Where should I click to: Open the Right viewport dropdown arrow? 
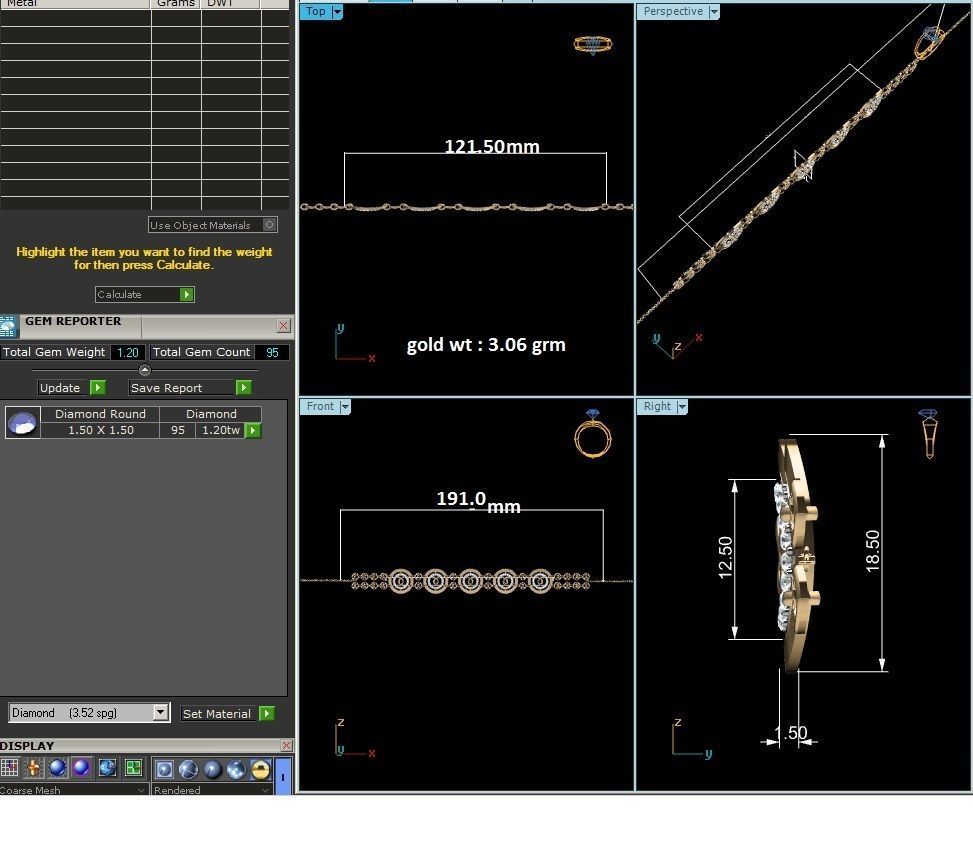[x=682, y=407]
